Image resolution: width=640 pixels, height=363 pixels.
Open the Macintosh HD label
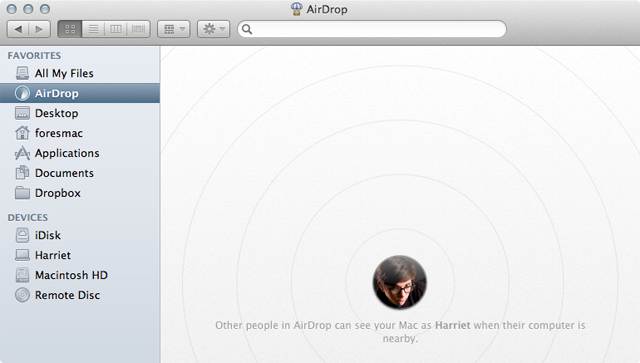click(x=71, y=275)
